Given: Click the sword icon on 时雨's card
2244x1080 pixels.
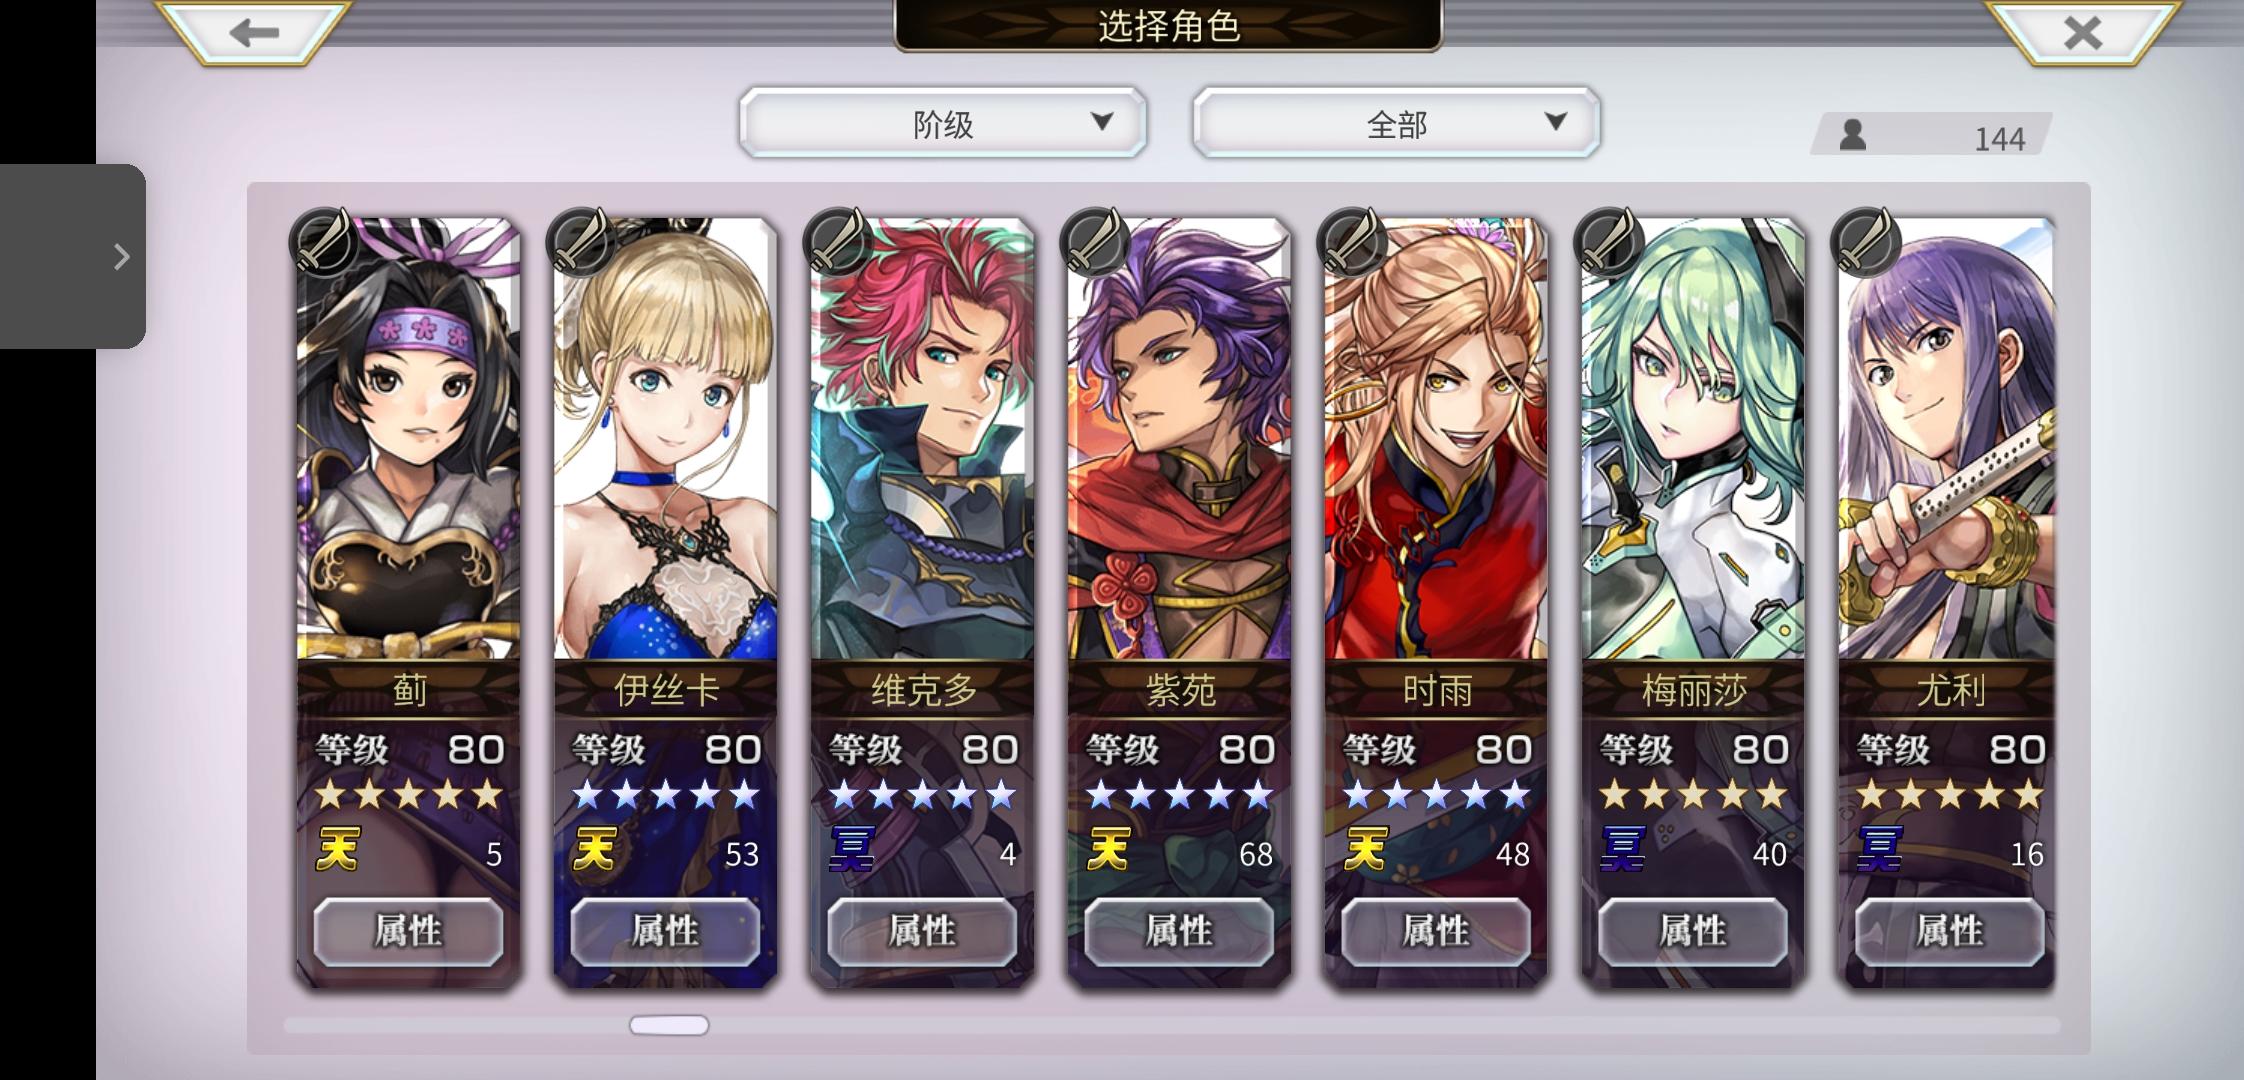Looking at the screenshot, I should tap(1351, 241).
